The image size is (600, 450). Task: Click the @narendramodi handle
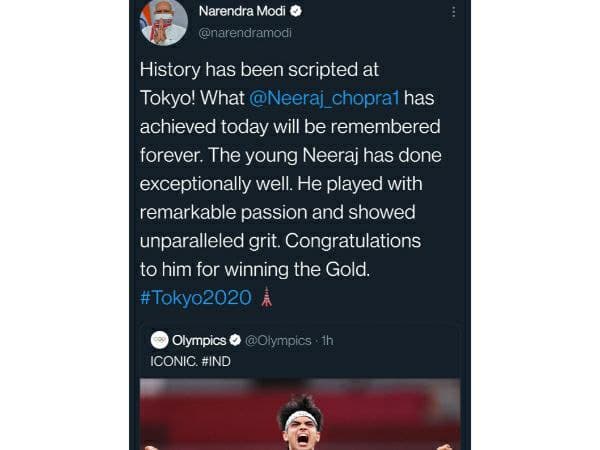coord(244,34)
